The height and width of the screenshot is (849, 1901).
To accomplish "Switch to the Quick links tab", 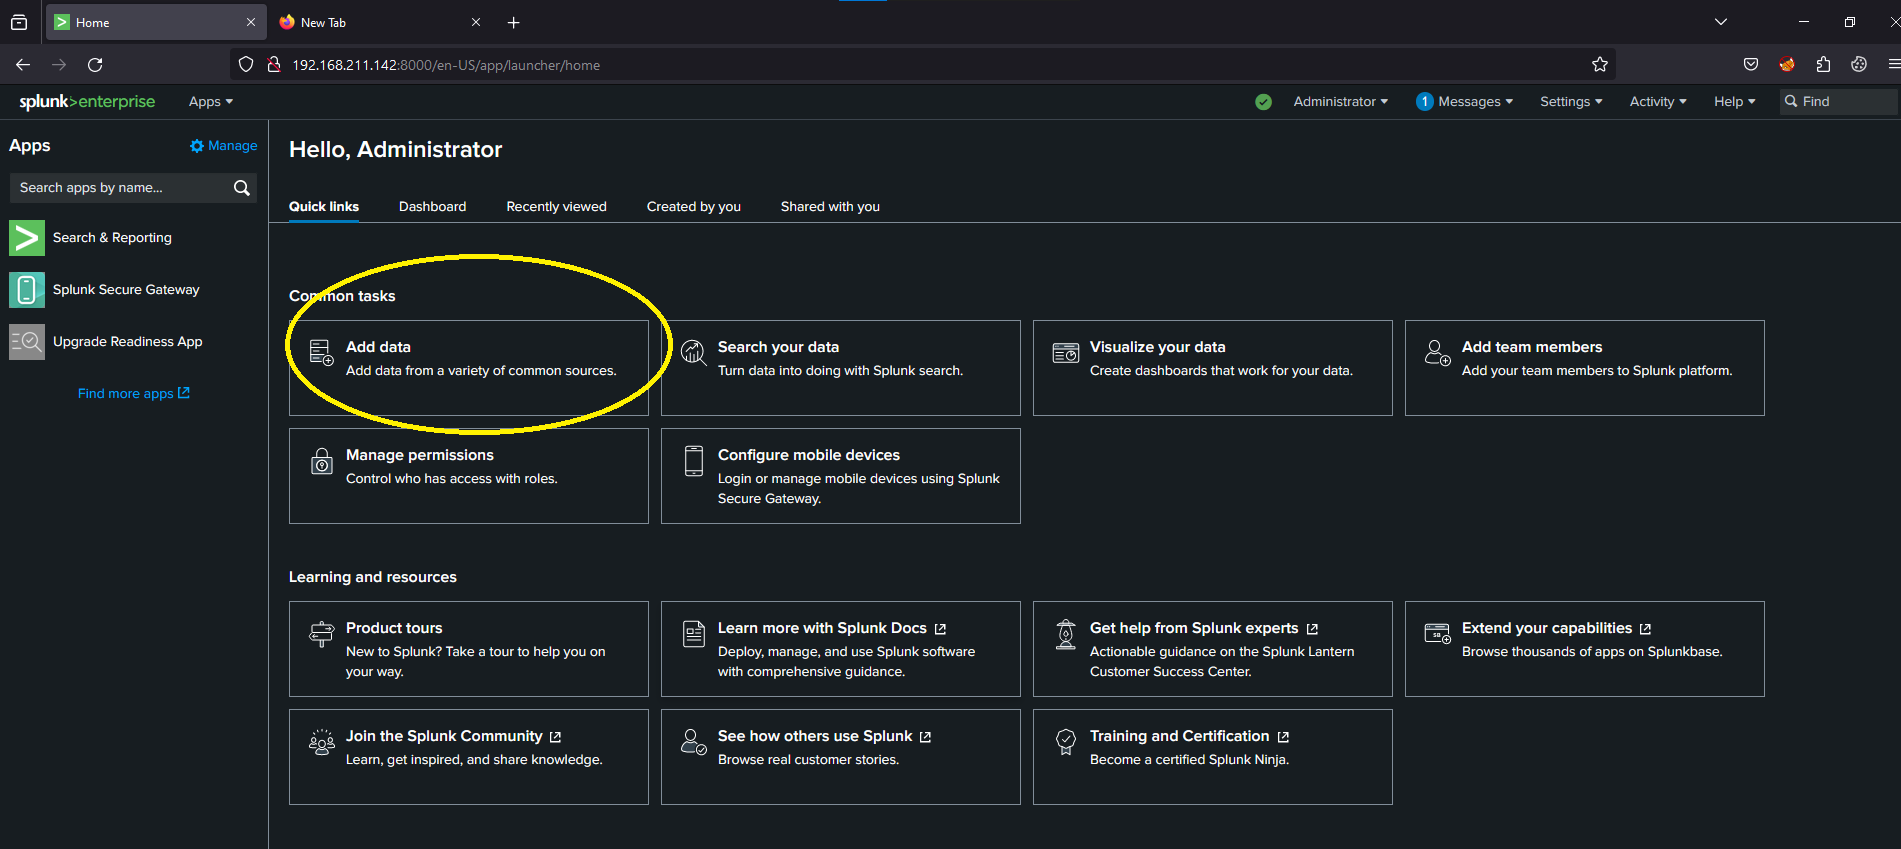I will point(324,207).
